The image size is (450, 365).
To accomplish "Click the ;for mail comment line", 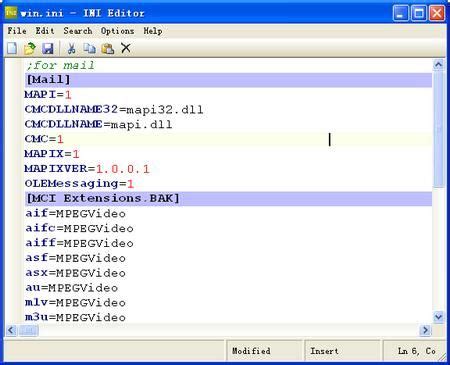I will pyautogui.click(x=60, y=65).
